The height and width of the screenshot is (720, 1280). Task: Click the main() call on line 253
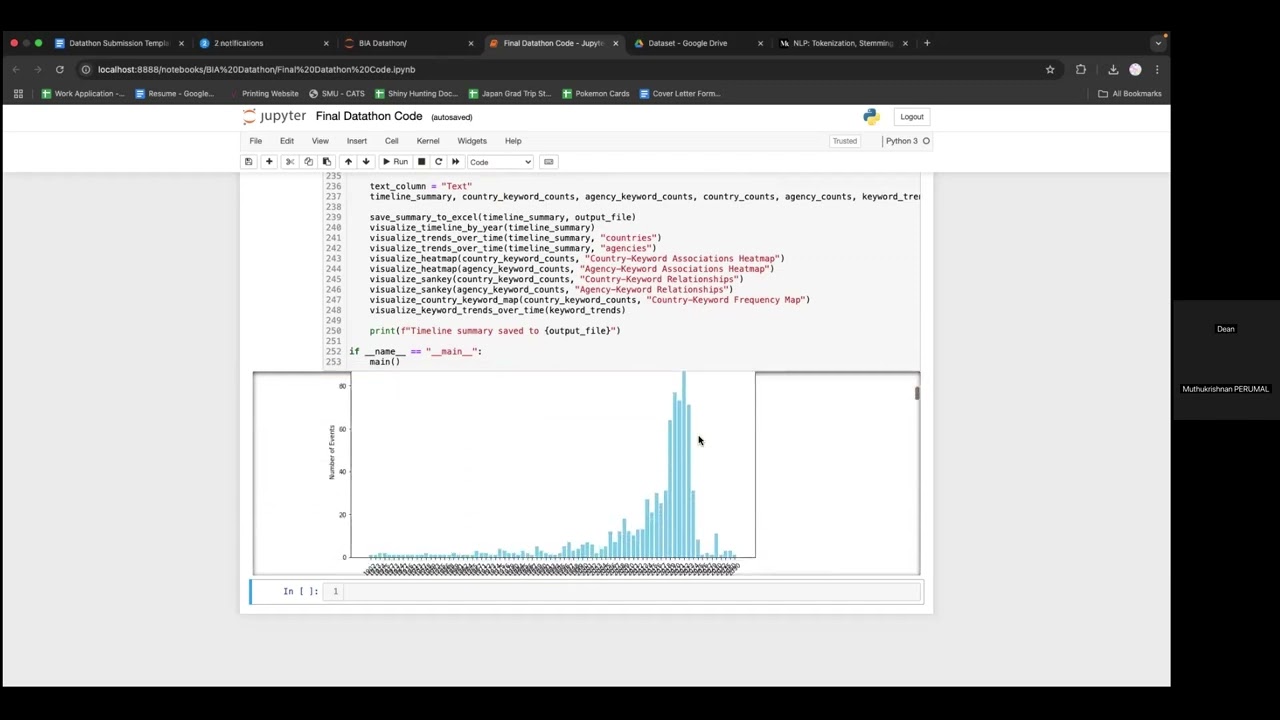click(385, 362)
